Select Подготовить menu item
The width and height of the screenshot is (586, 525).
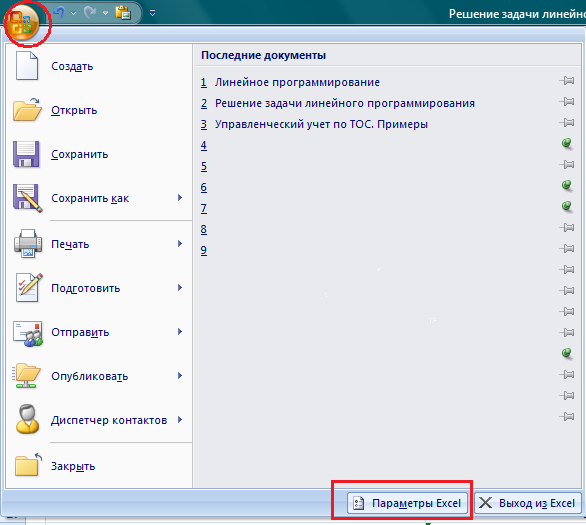(99, 288)
